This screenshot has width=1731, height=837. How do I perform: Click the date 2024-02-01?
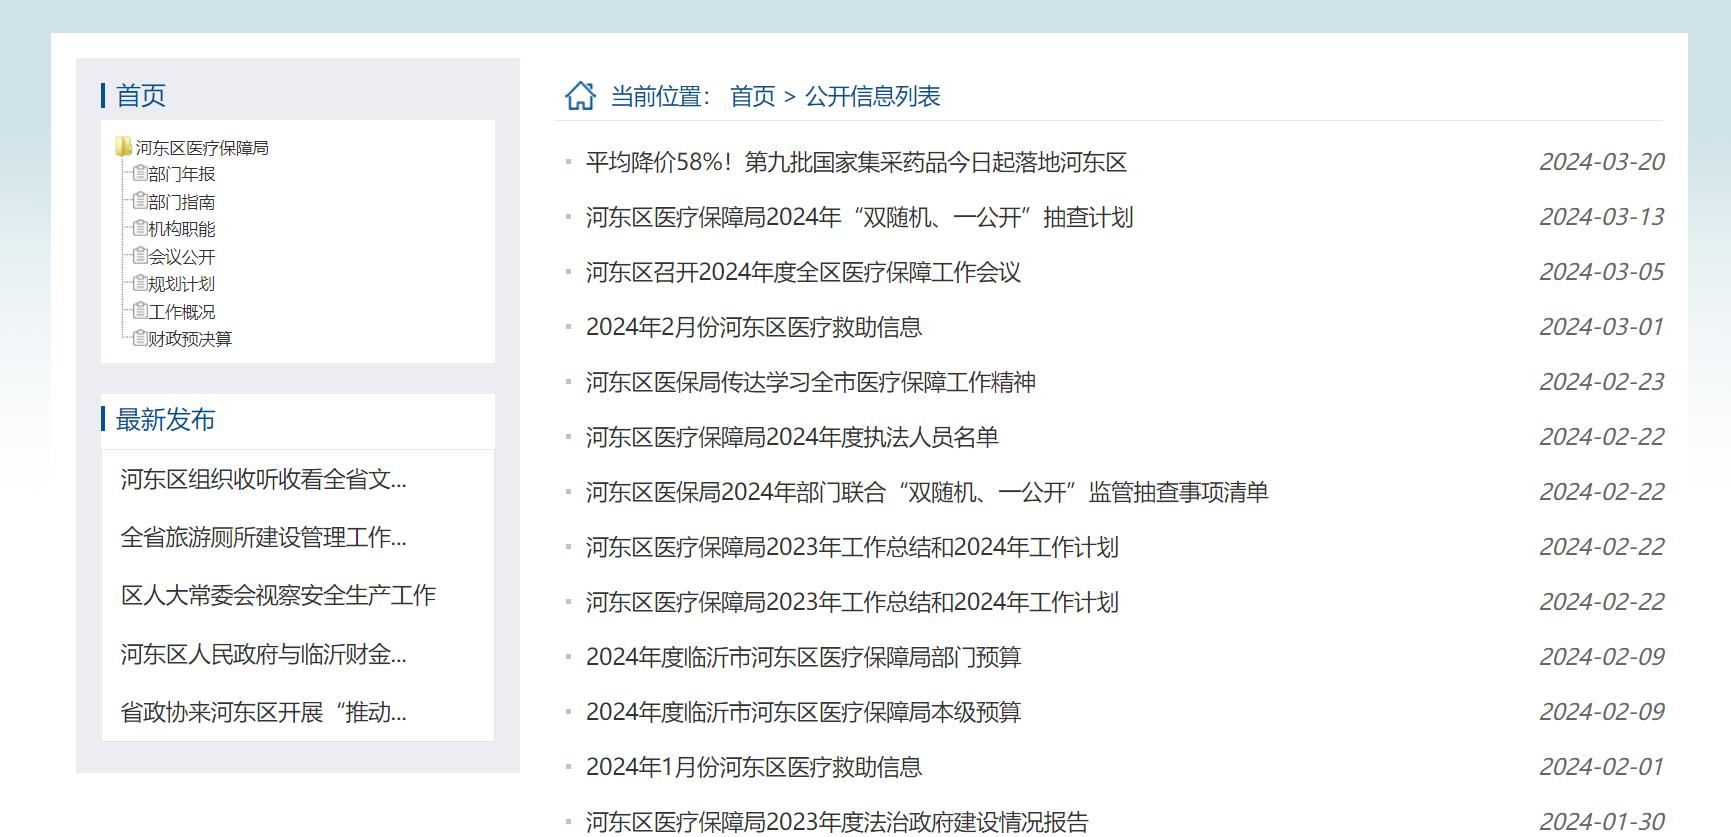coord(1601,767)
